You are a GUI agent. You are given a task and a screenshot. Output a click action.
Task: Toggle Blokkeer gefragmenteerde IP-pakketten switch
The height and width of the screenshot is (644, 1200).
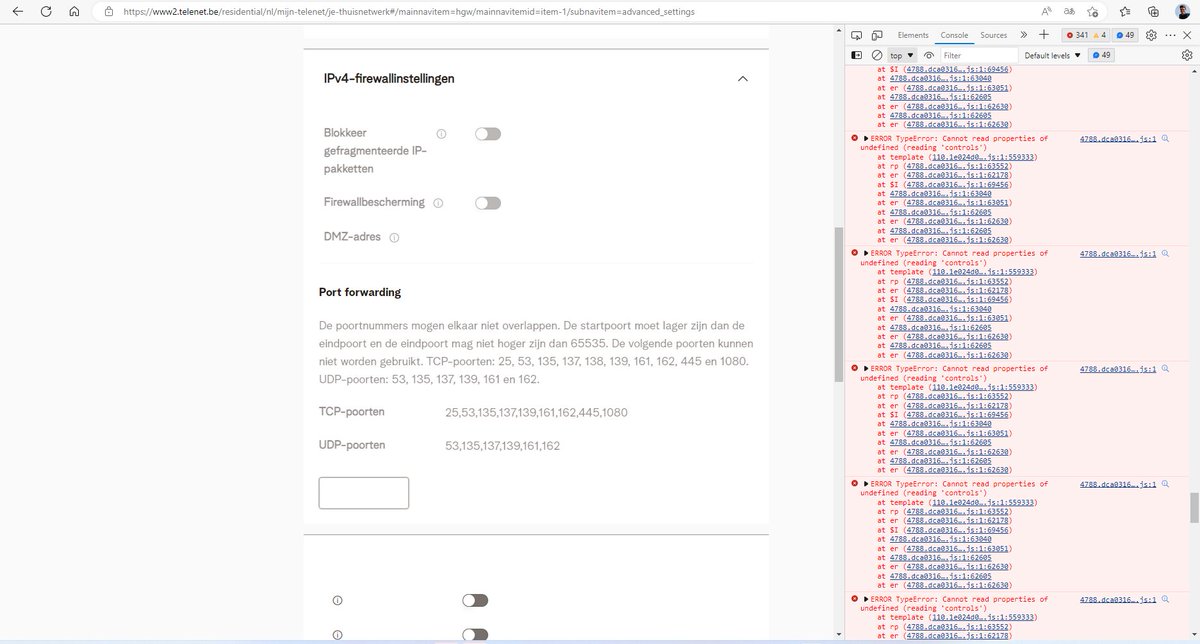488,134
